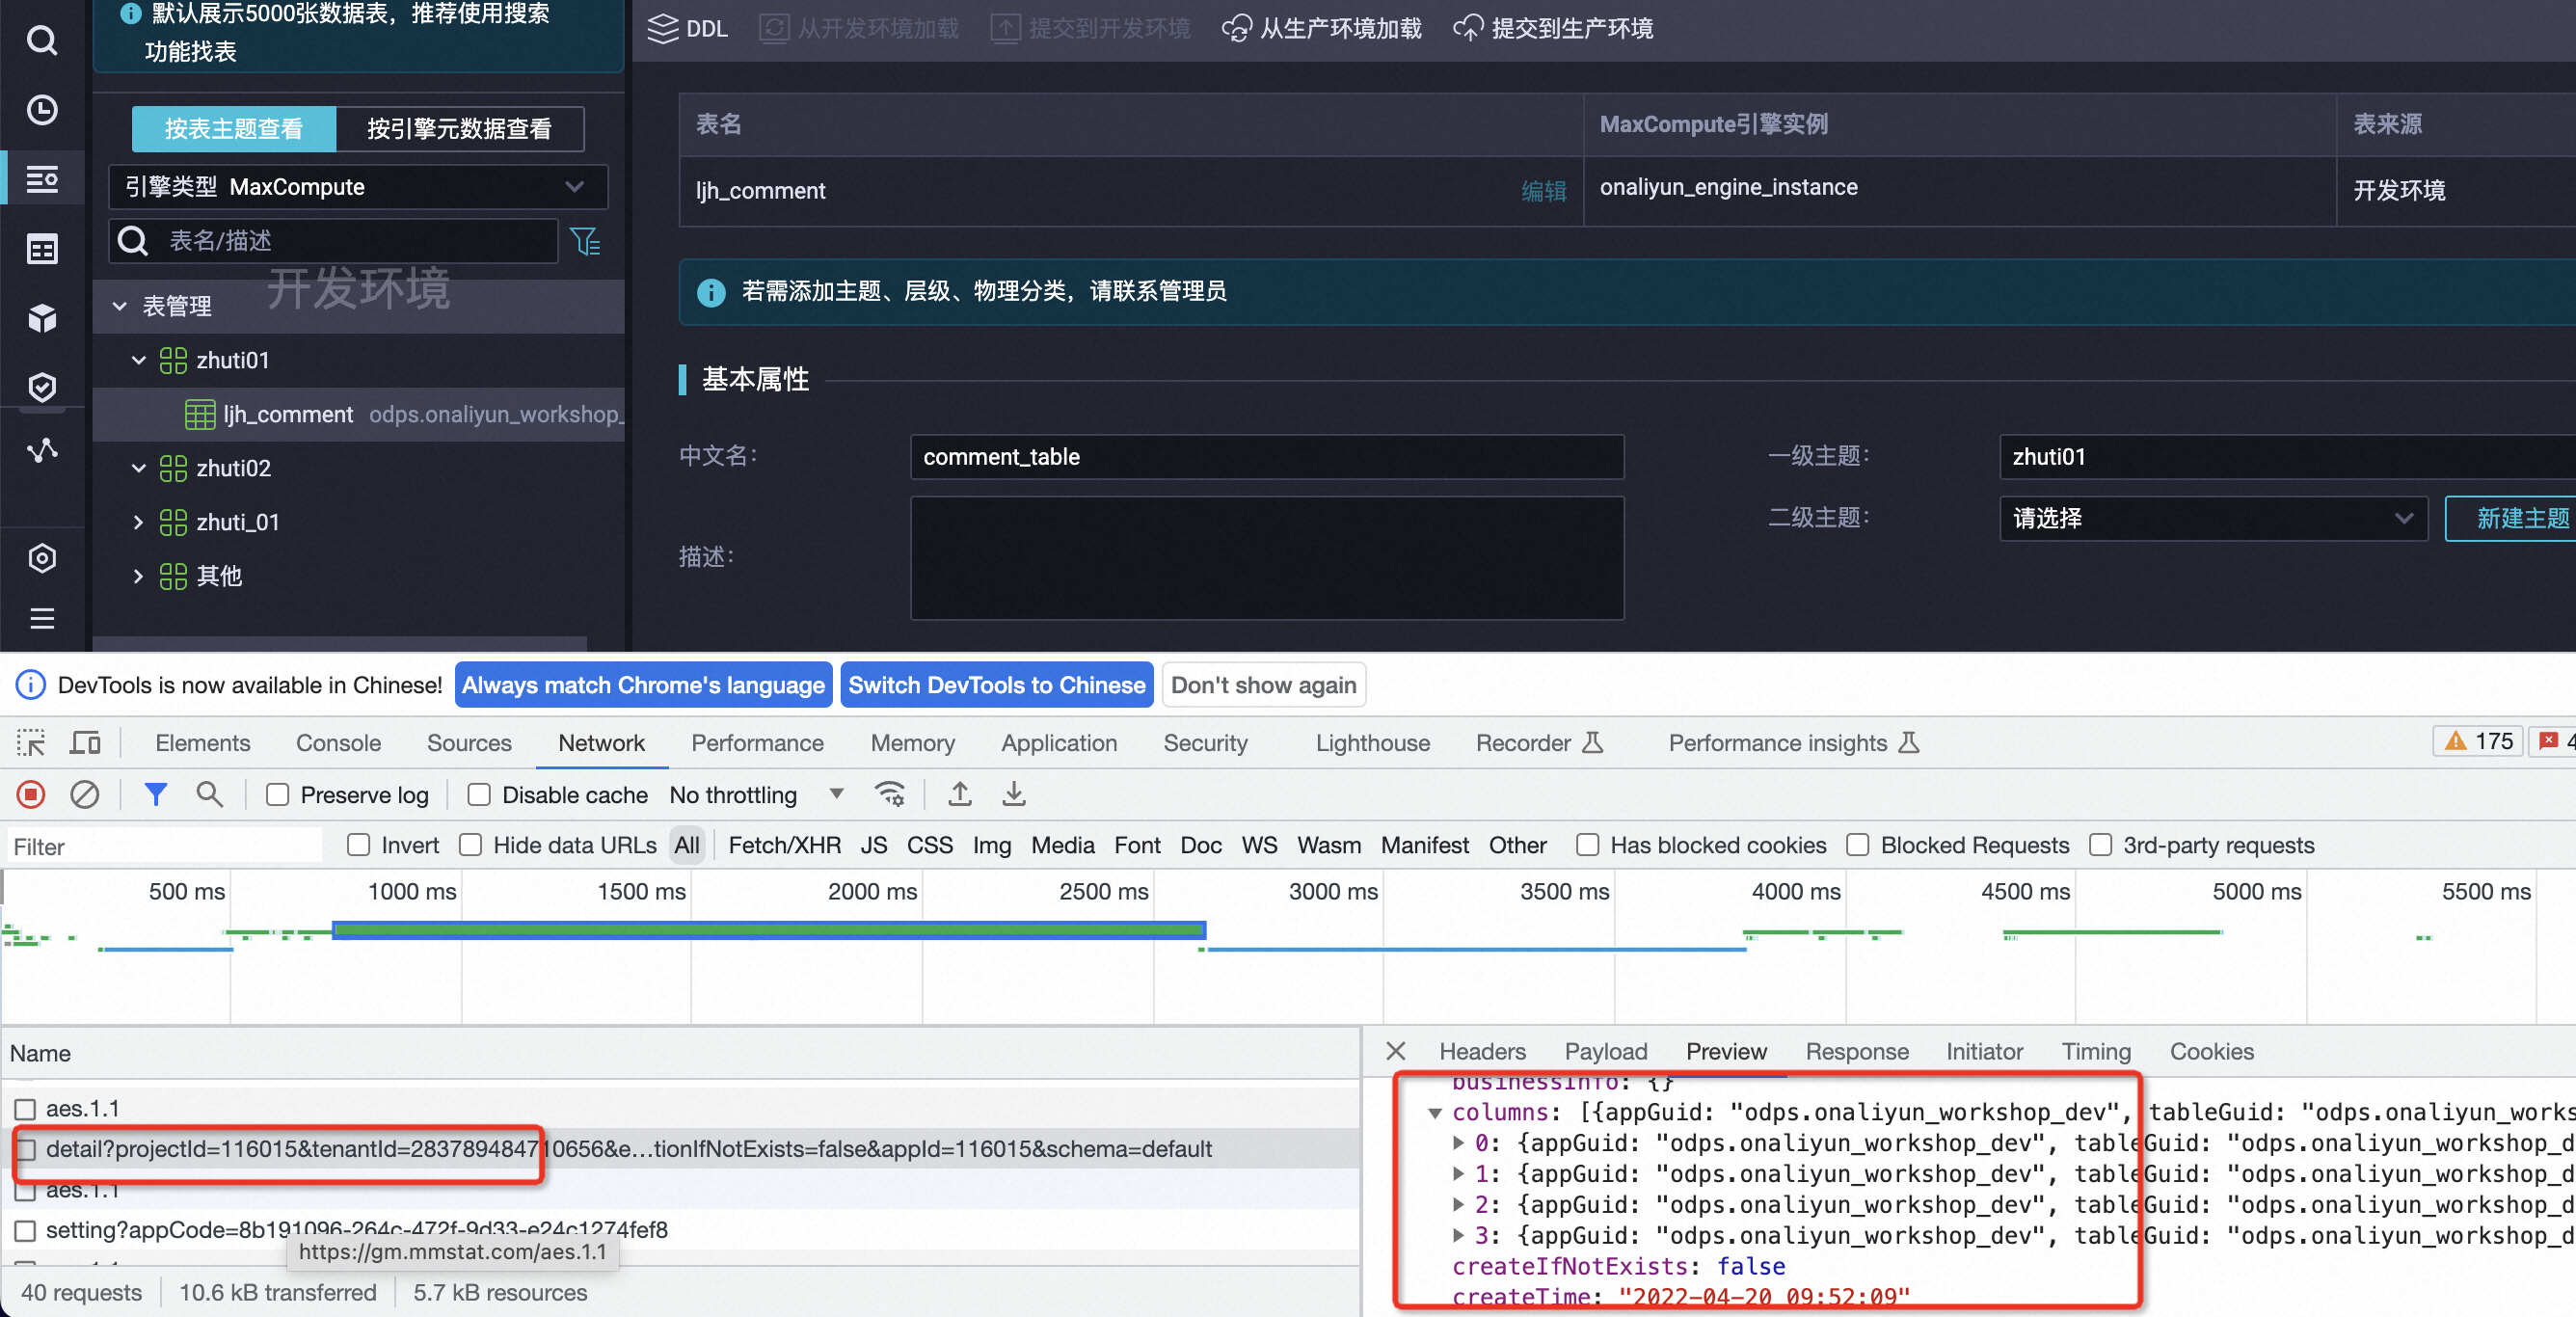Enable Preserve log checkbox
2576x1317 pixels.
click(x=278, y=795)
